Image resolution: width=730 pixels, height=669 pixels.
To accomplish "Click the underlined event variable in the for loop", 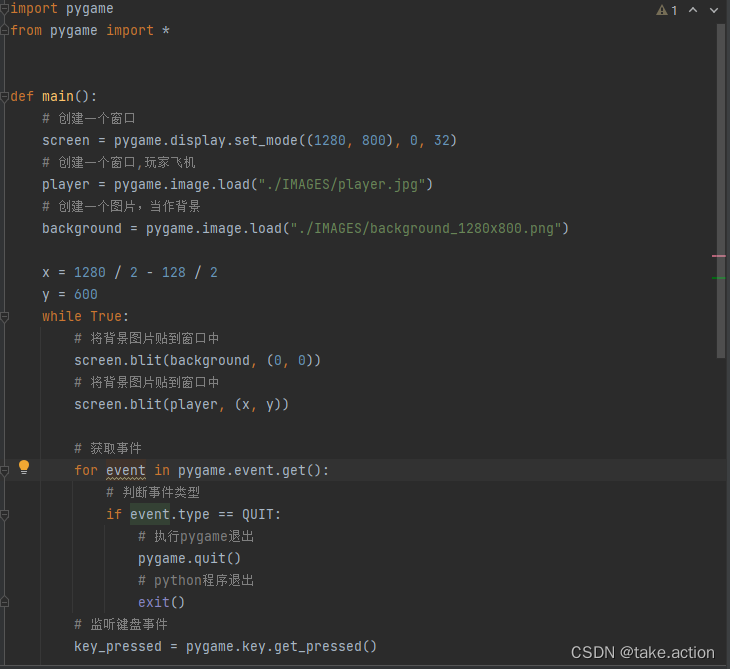I will click(x=126, y=470).
